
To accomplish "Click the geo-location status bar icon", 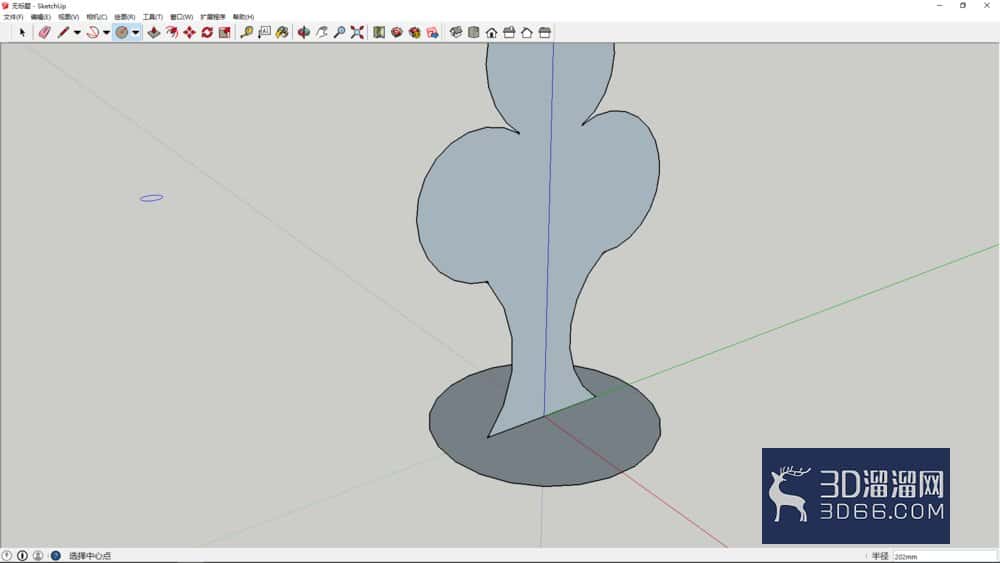I will coord(7,555).
